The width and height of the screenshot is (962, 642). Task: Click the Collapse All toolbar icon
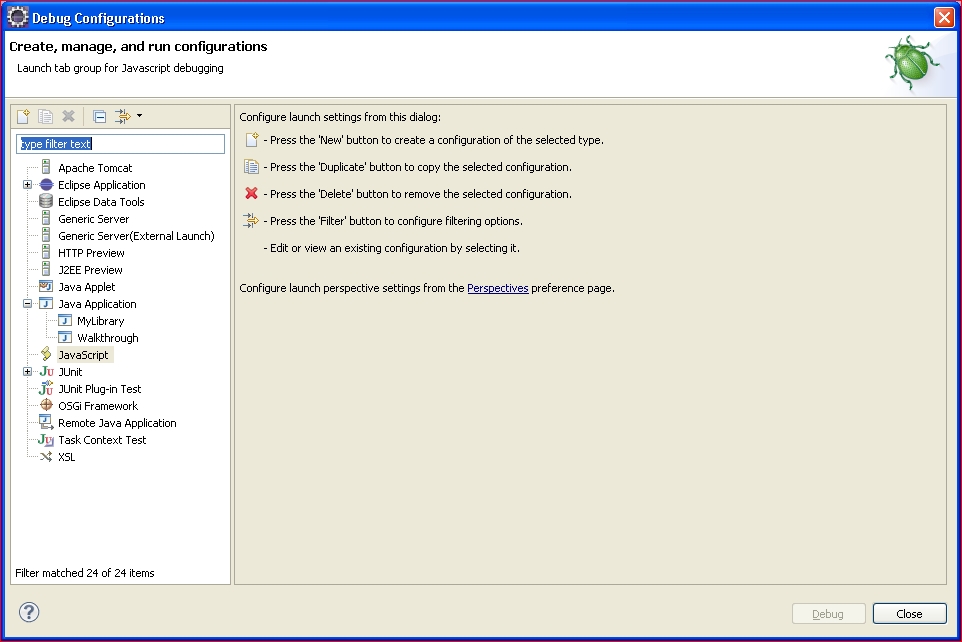(99, 116)
